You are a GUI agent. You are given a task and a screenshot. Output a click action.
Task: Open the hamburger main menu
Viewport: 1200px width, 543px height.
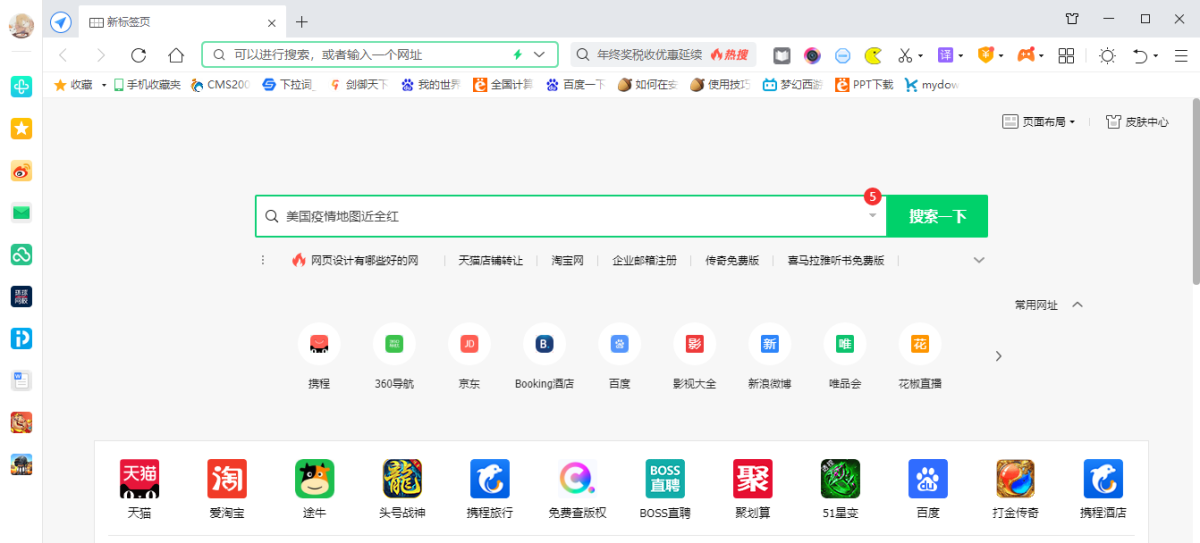[1181, 55]
